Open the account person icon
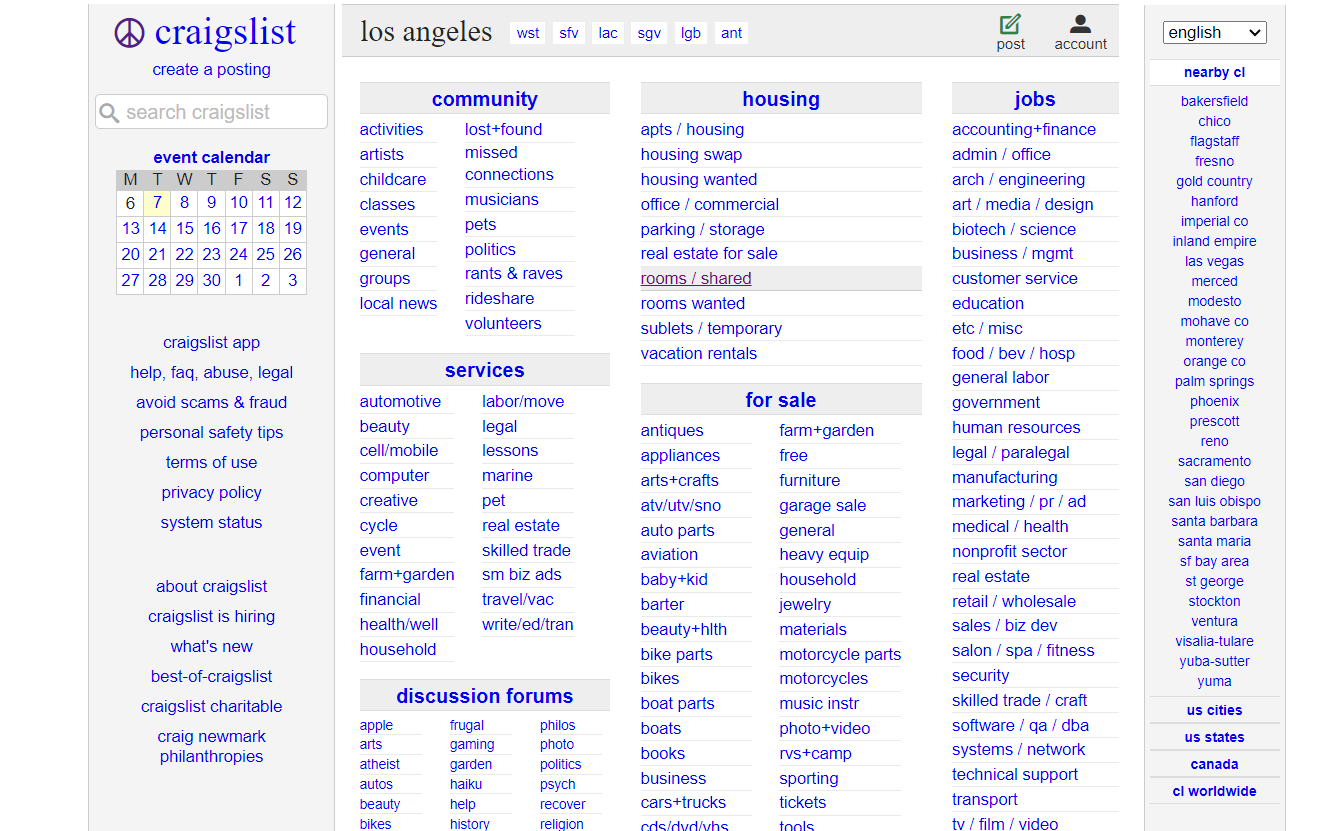 1080,24
